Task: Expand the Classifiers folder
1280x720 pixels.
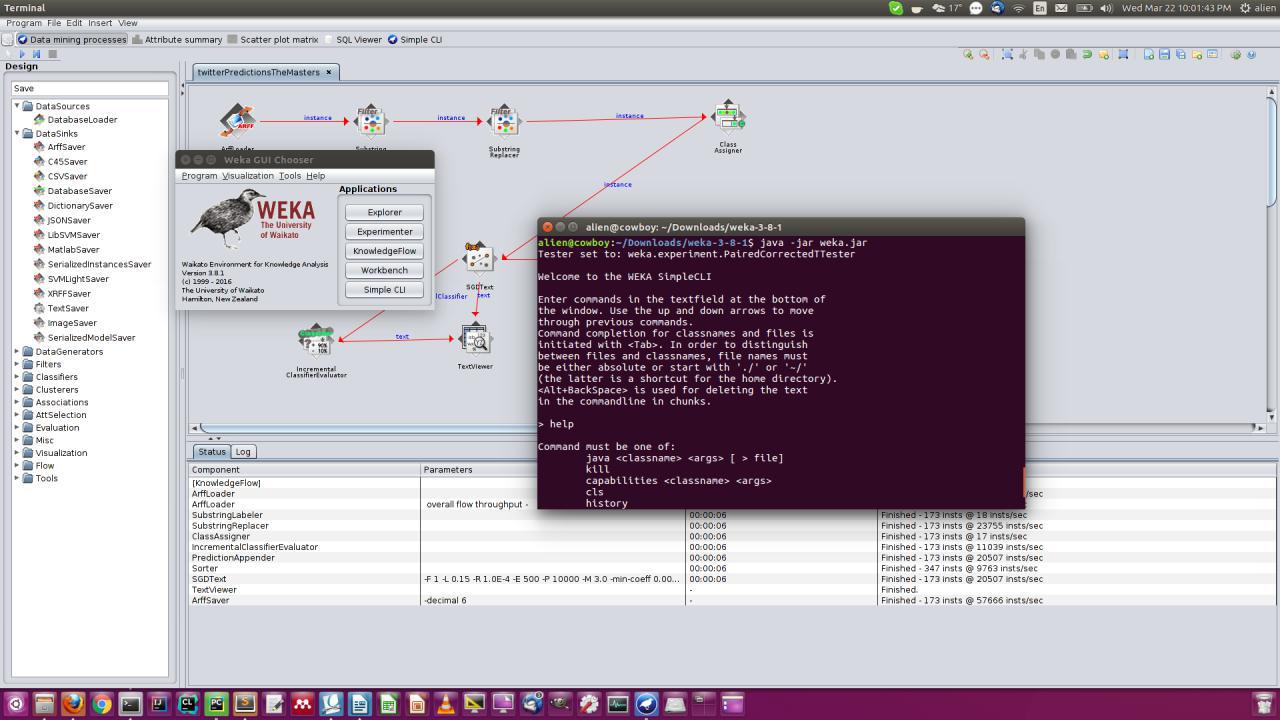Action: coord(17,377)
